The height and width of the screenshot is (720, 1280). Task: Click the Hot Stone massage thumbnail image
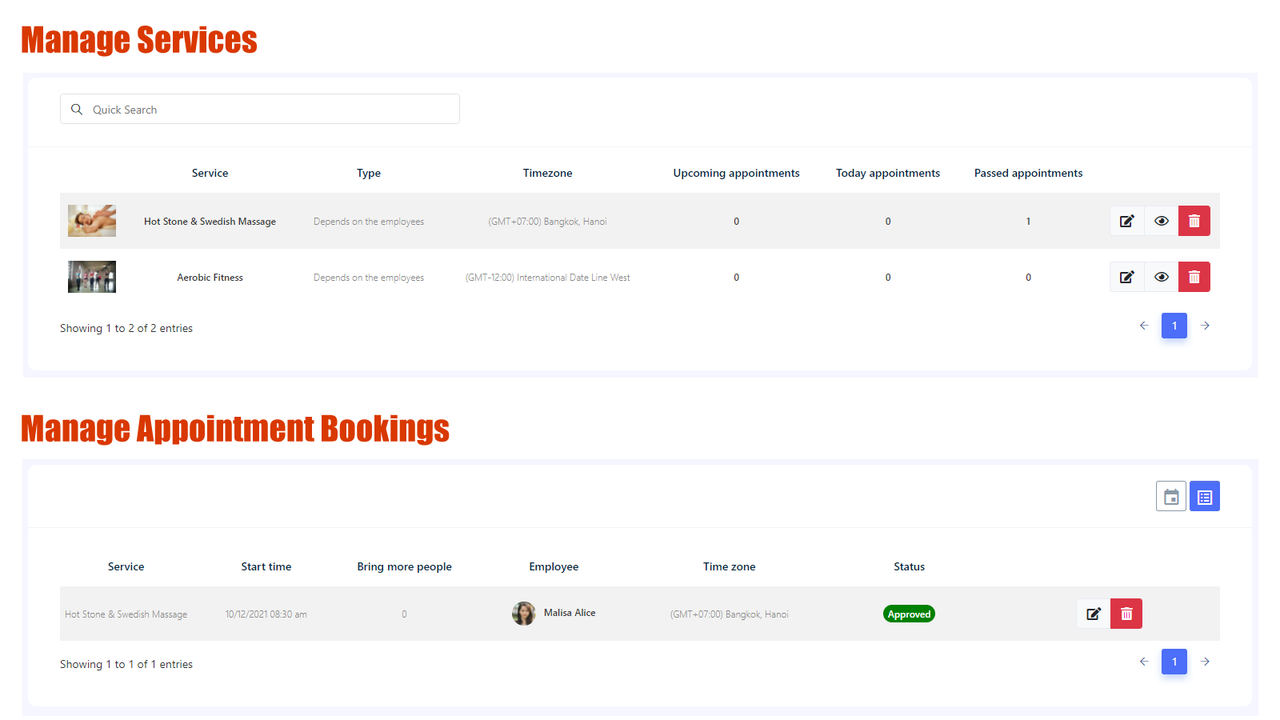point(91,220)
